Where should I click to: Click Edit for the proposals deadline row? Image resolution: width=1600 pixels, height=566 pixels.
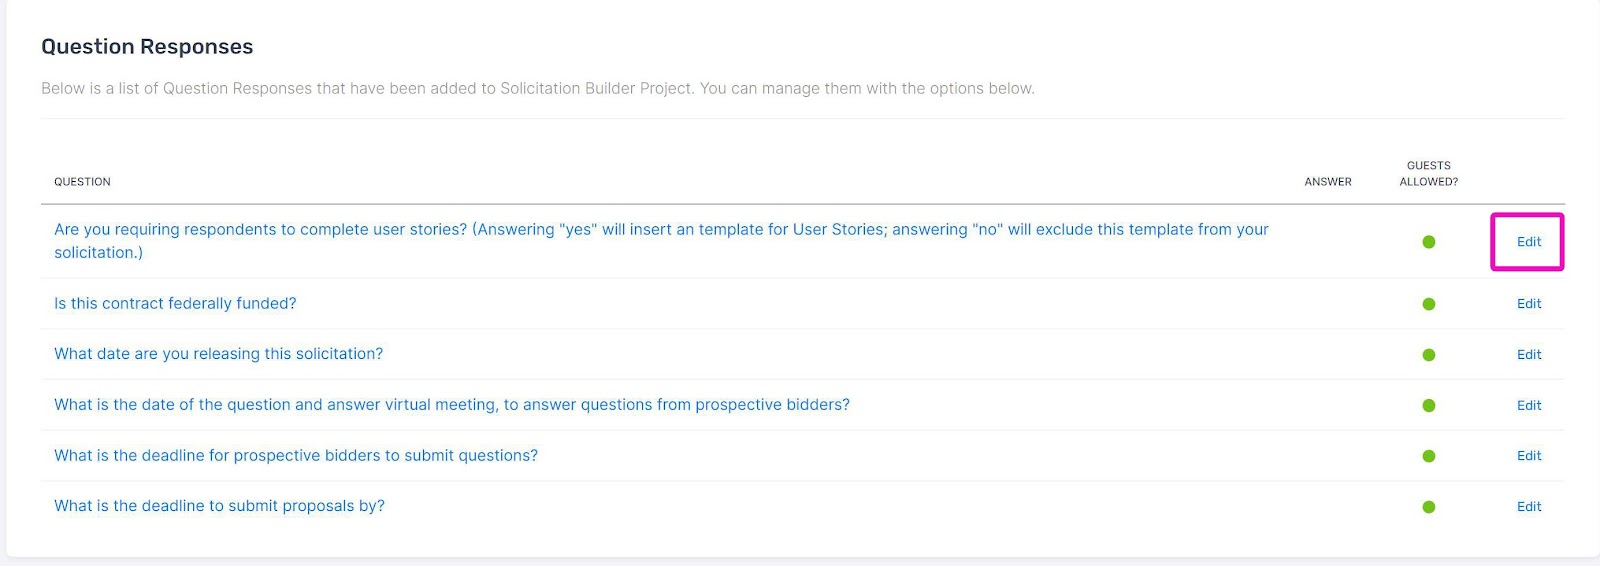[x=1528, y=506]
